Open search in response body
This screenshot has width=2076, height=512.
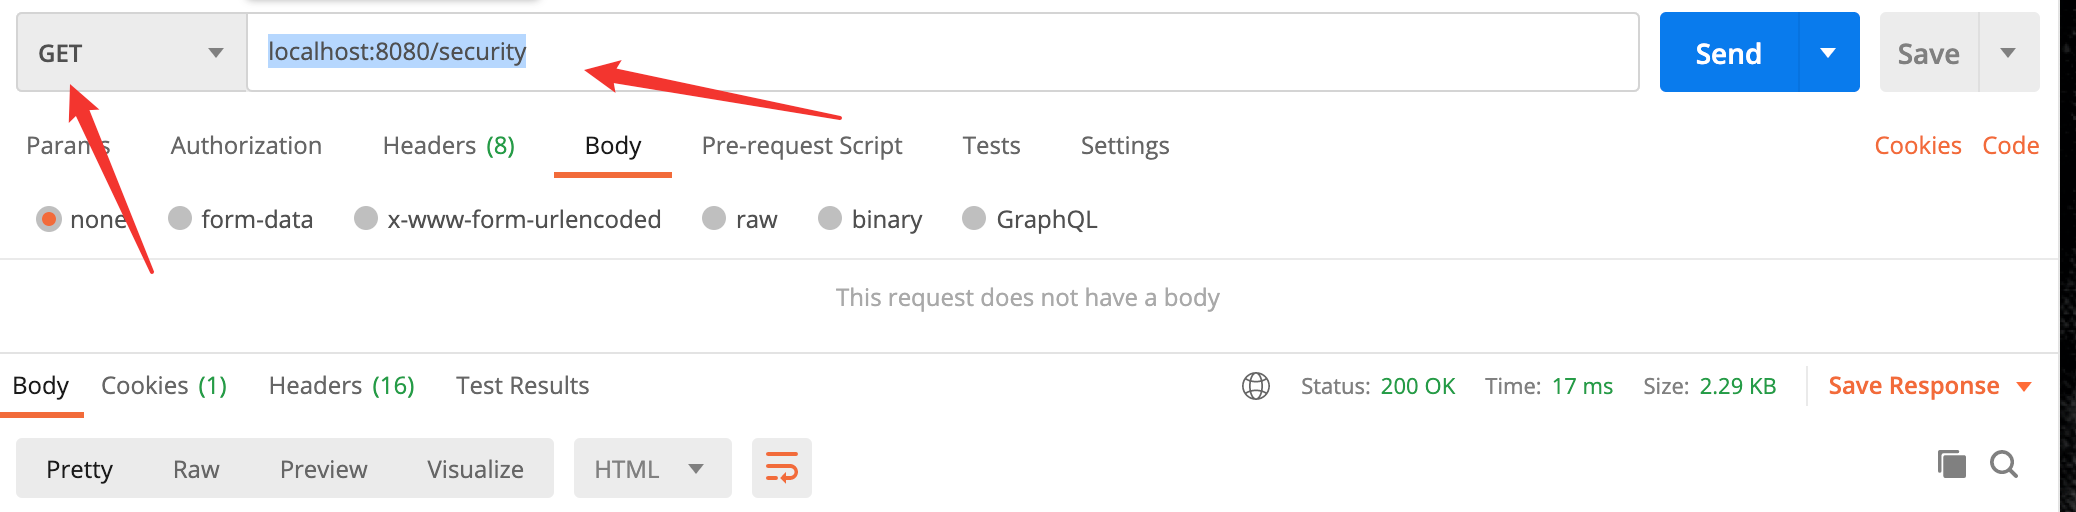pos(2004,464)
